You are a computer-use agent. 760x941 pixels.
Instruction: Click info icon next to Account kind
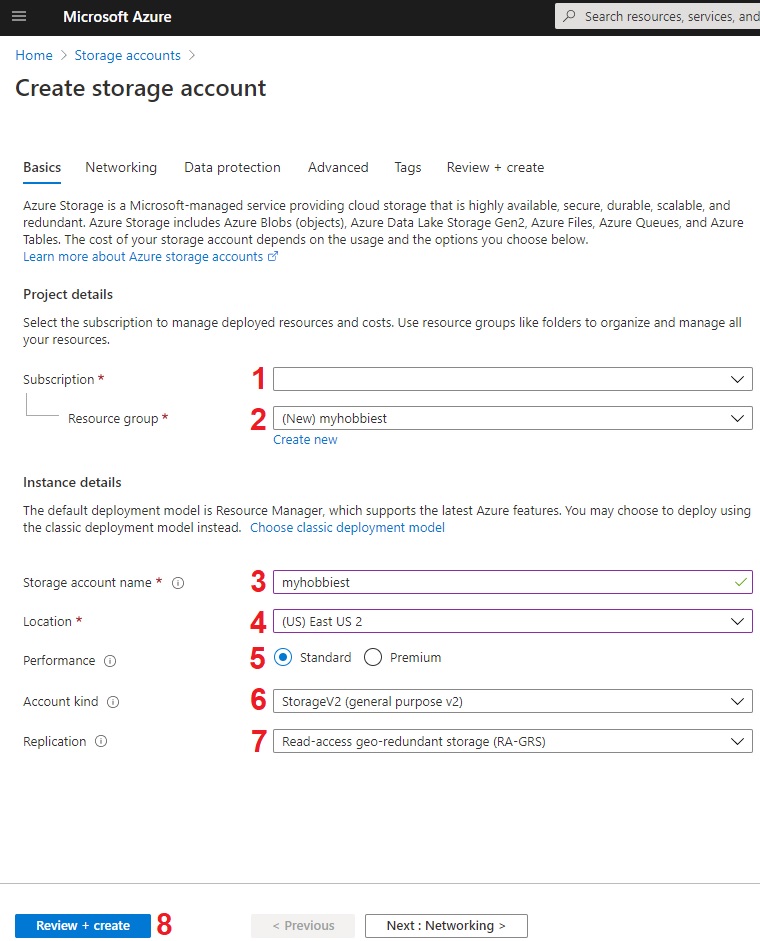point(113,702)
